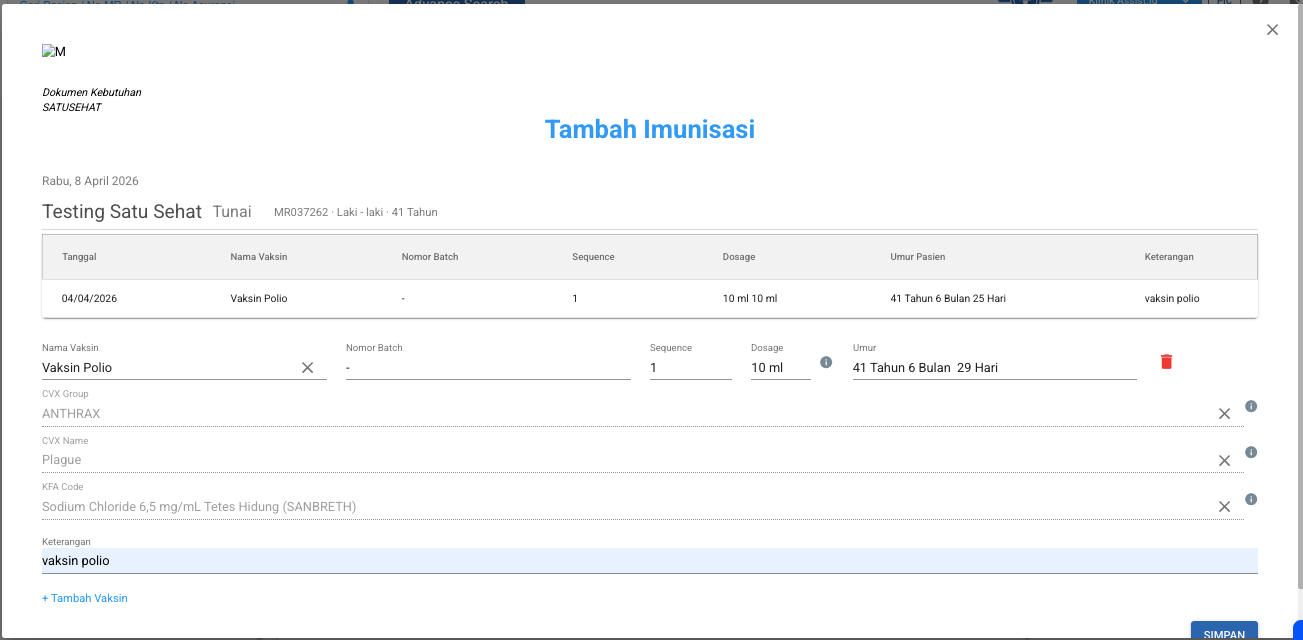Show info for the CVX Group field
1303x640 pixels.
[x=1251, y=406]
